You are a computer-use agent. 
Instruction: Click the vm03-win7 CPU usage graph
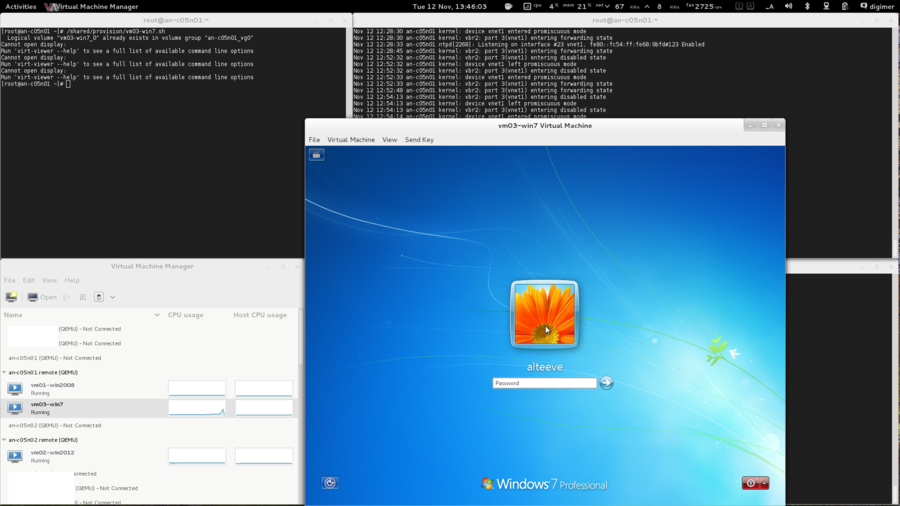coord(197,408)
